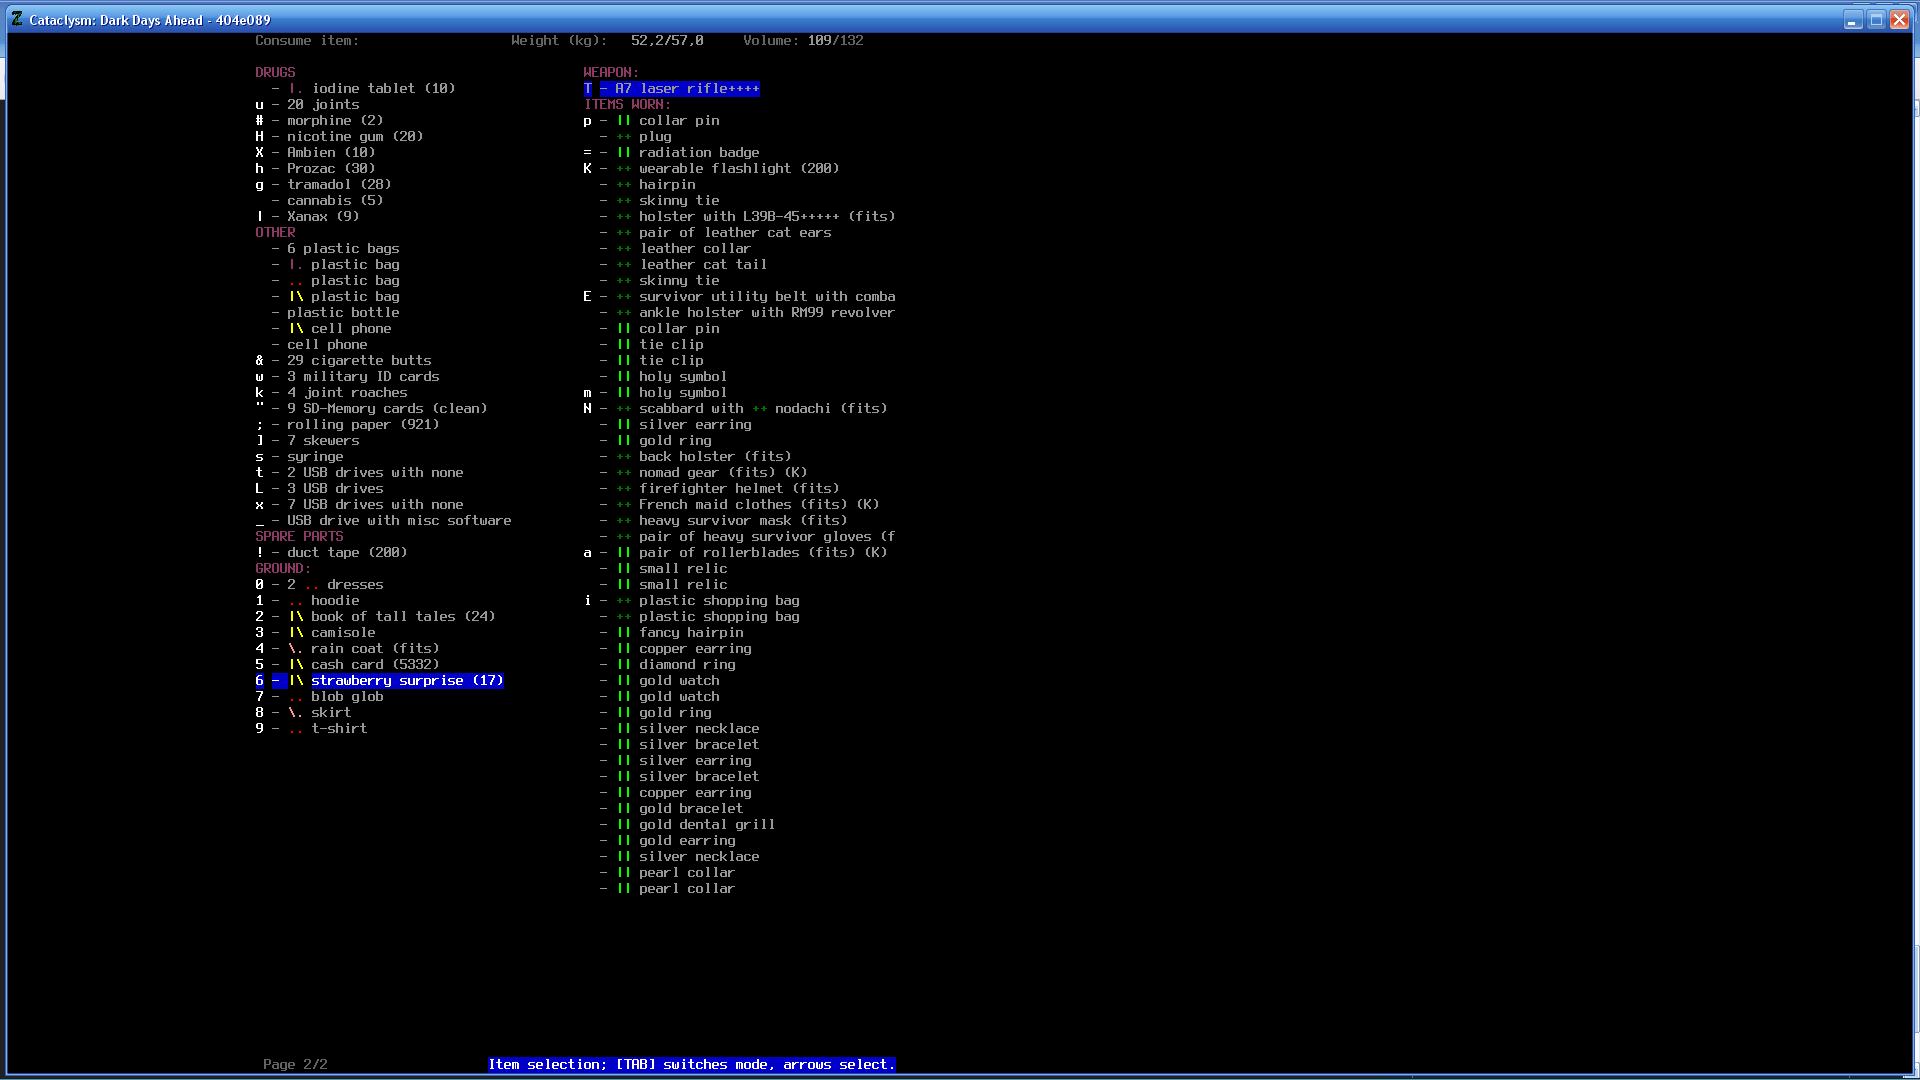The image size is (1920, 1080).
Task: Click the green bars icon beside radiation badge
Action: [x=624, y=153]
